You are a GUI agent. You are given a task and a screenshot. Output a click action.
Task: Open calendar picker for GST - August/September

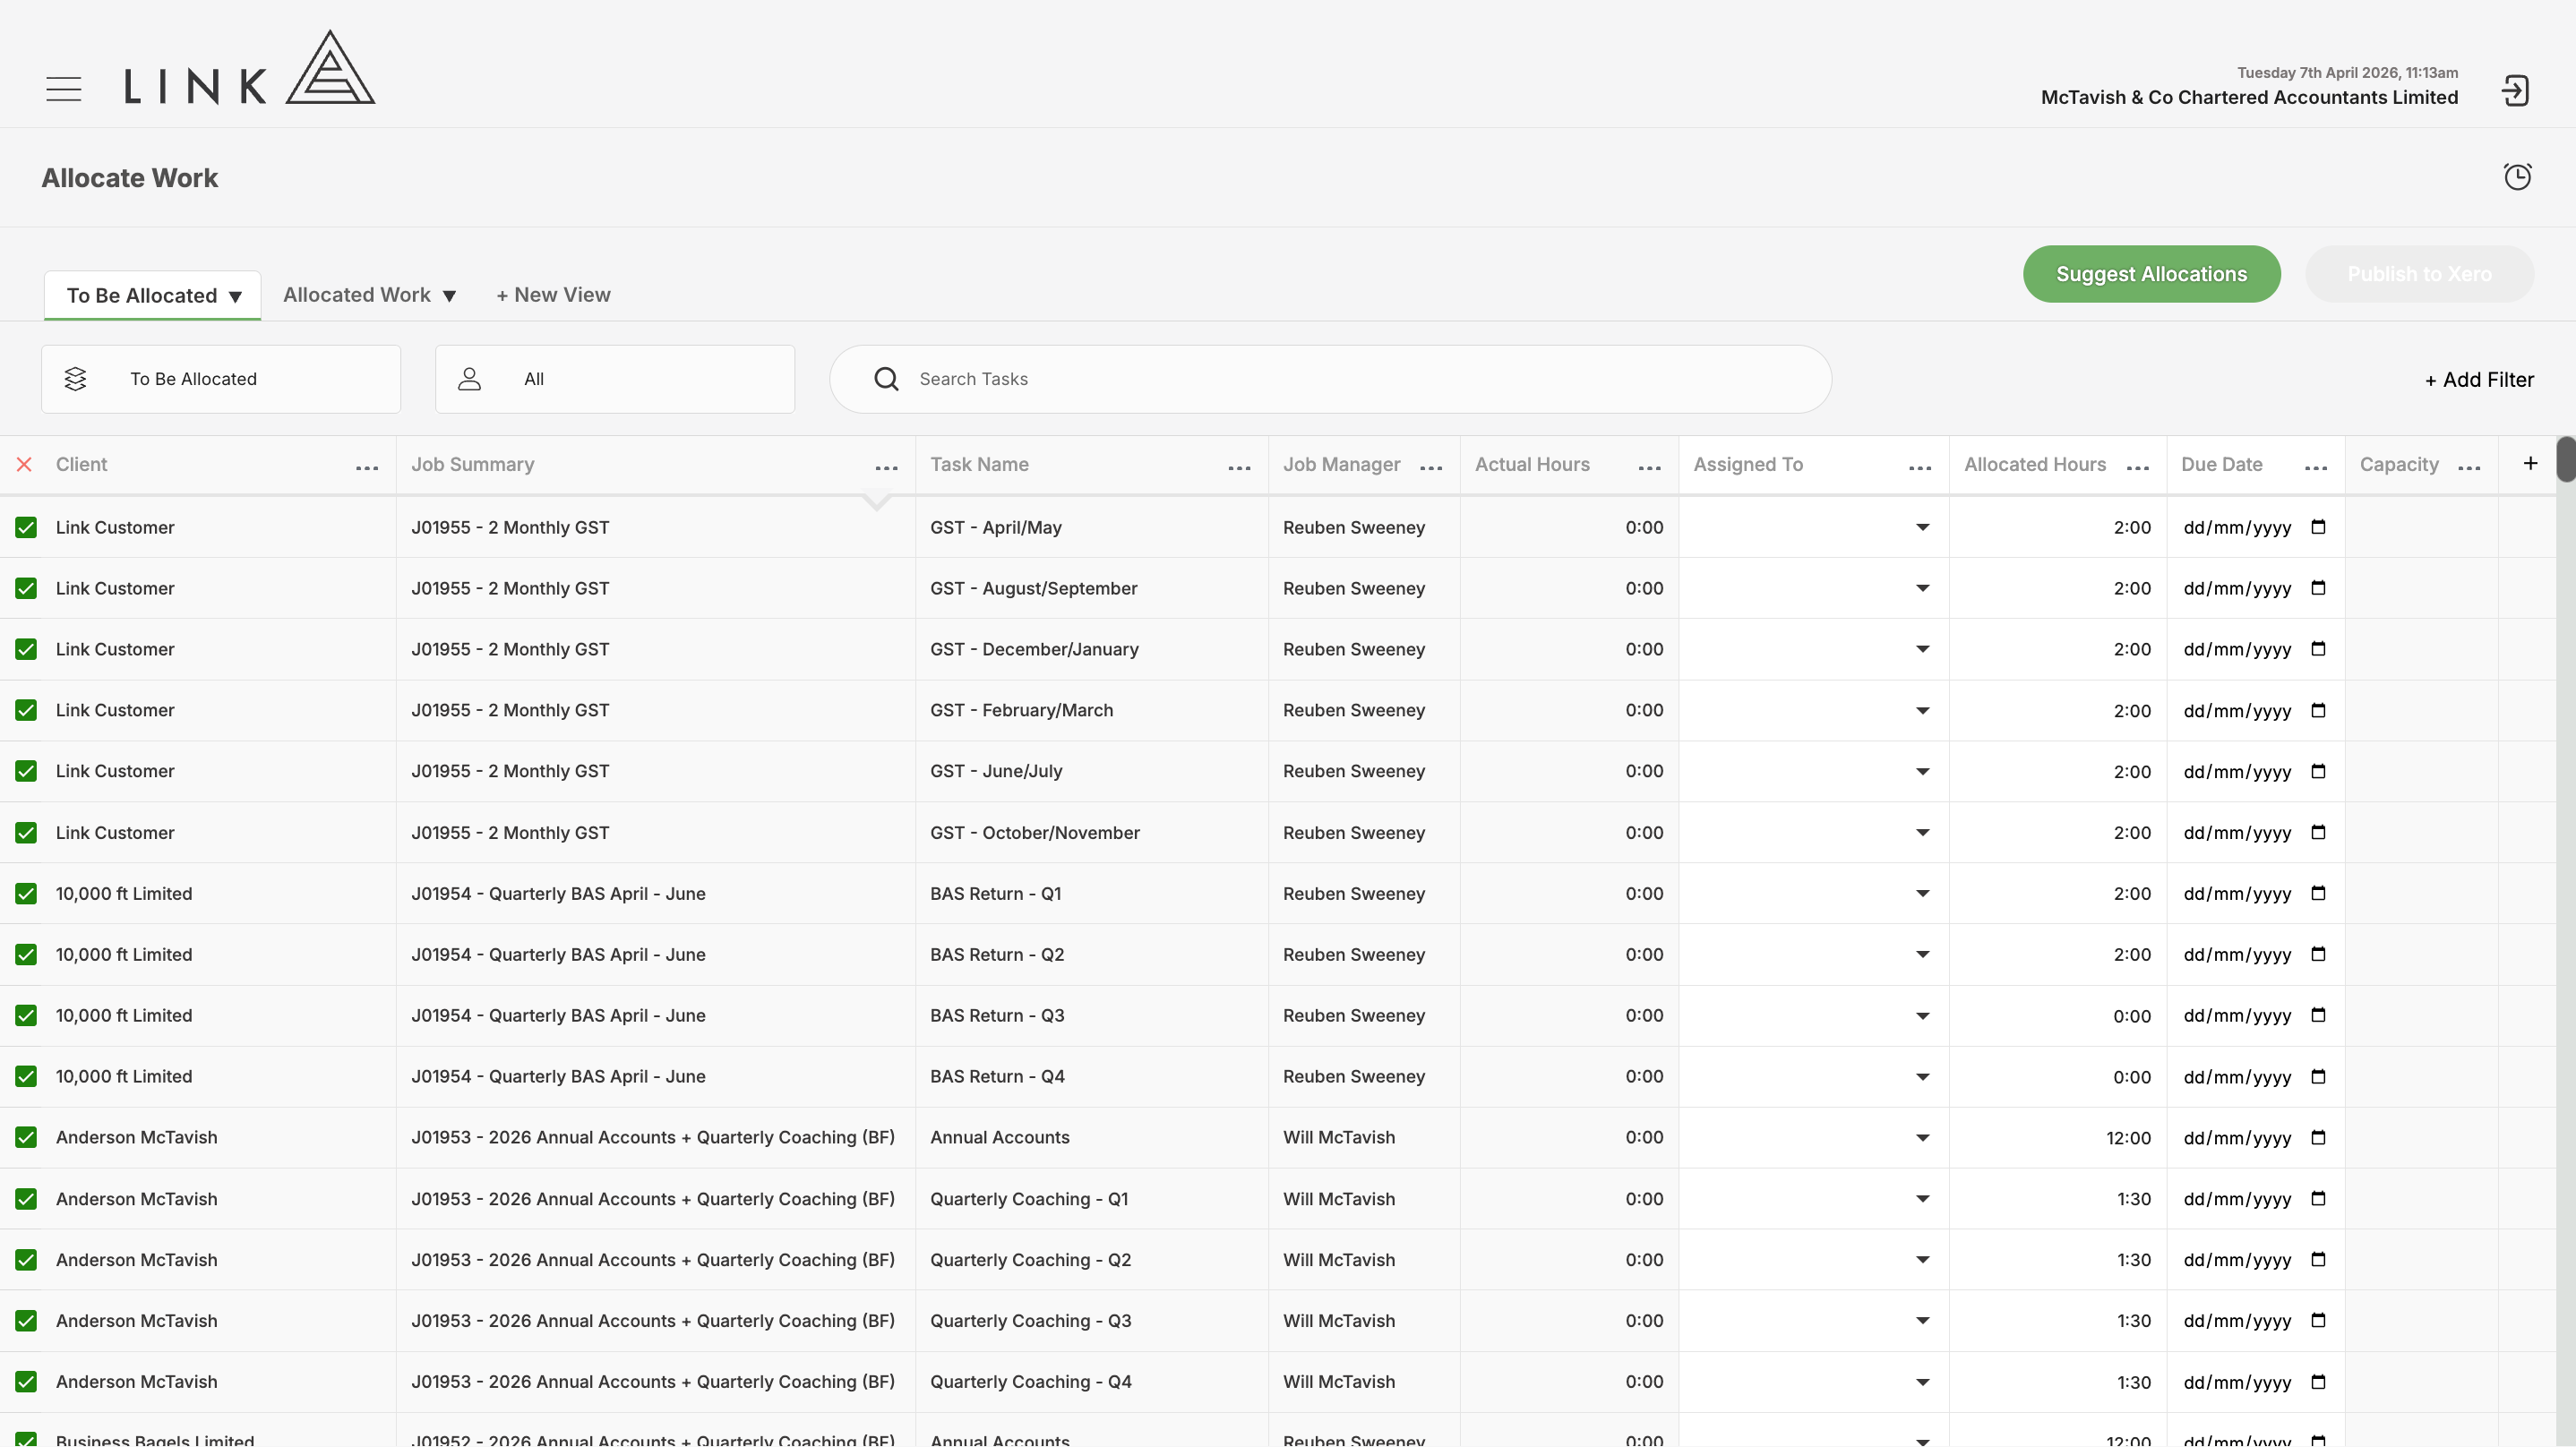[x=2318, y=588]
